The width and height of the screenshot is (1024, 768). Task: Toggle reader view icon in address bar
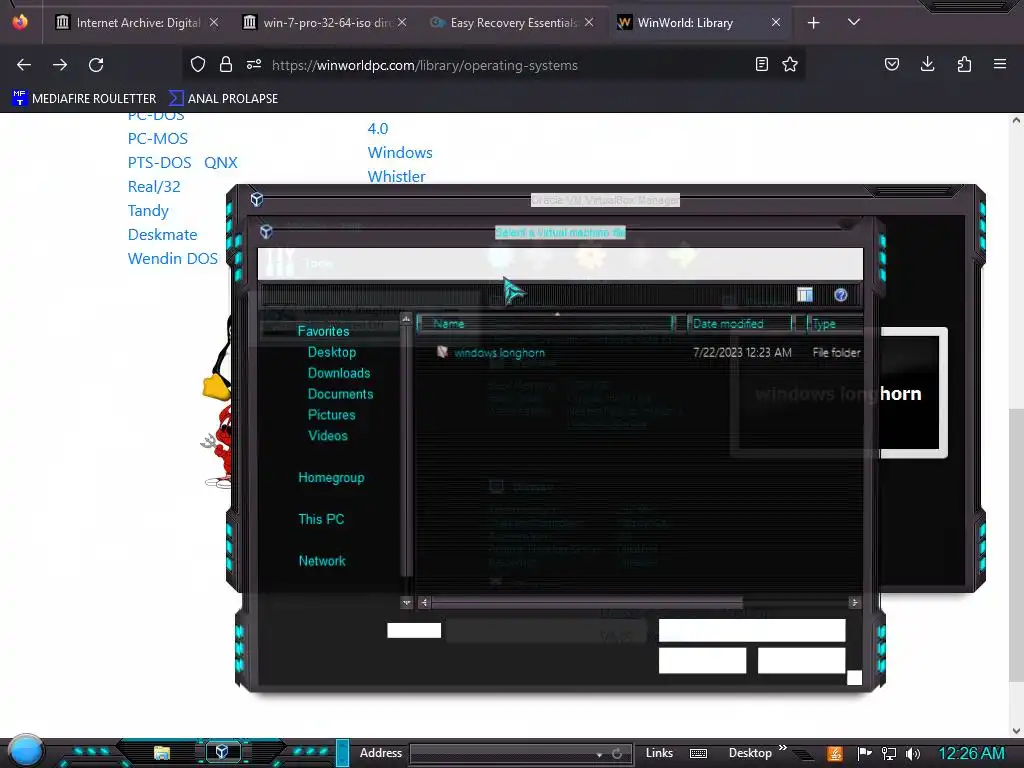click(x=761, y=64)
